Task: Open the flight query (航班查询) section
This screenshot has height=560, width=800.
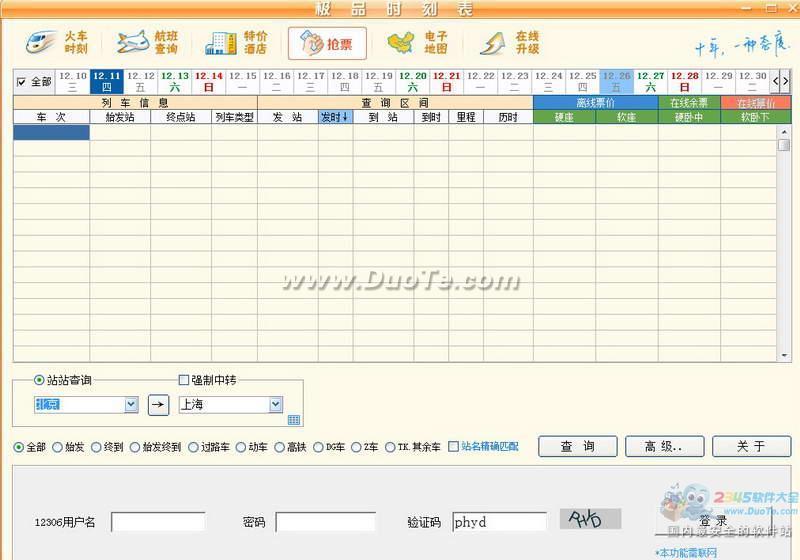Action: click(x=147, y=43)
